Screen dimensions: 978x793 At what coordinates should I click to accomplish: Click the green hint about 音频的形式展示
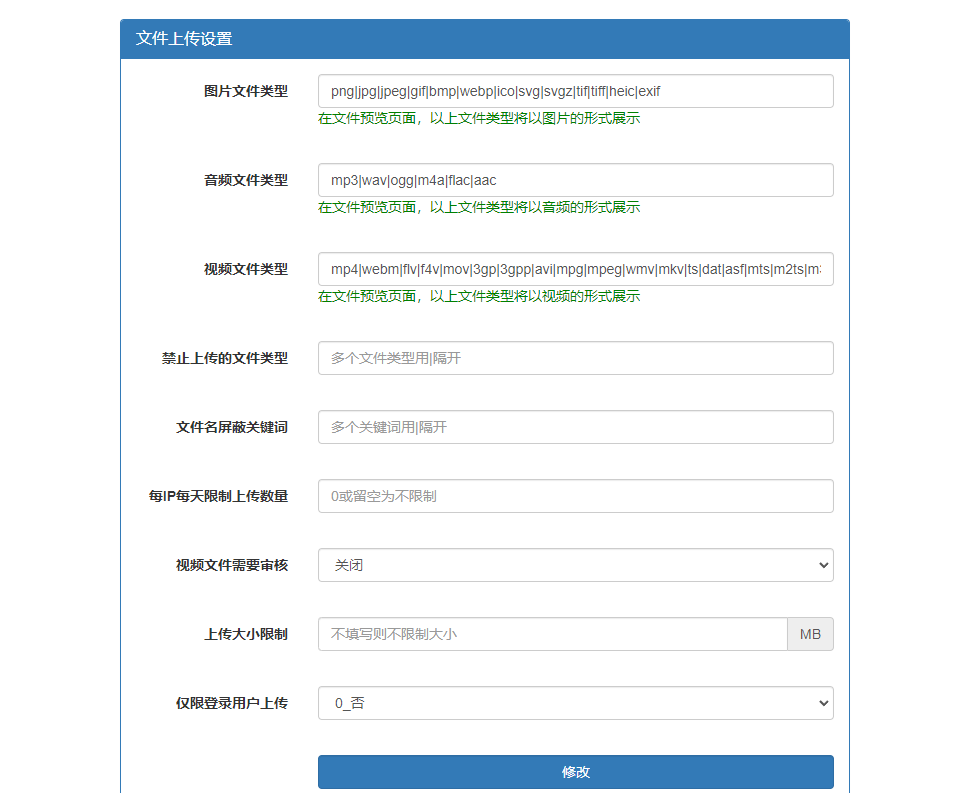click(x=479, y=208)
